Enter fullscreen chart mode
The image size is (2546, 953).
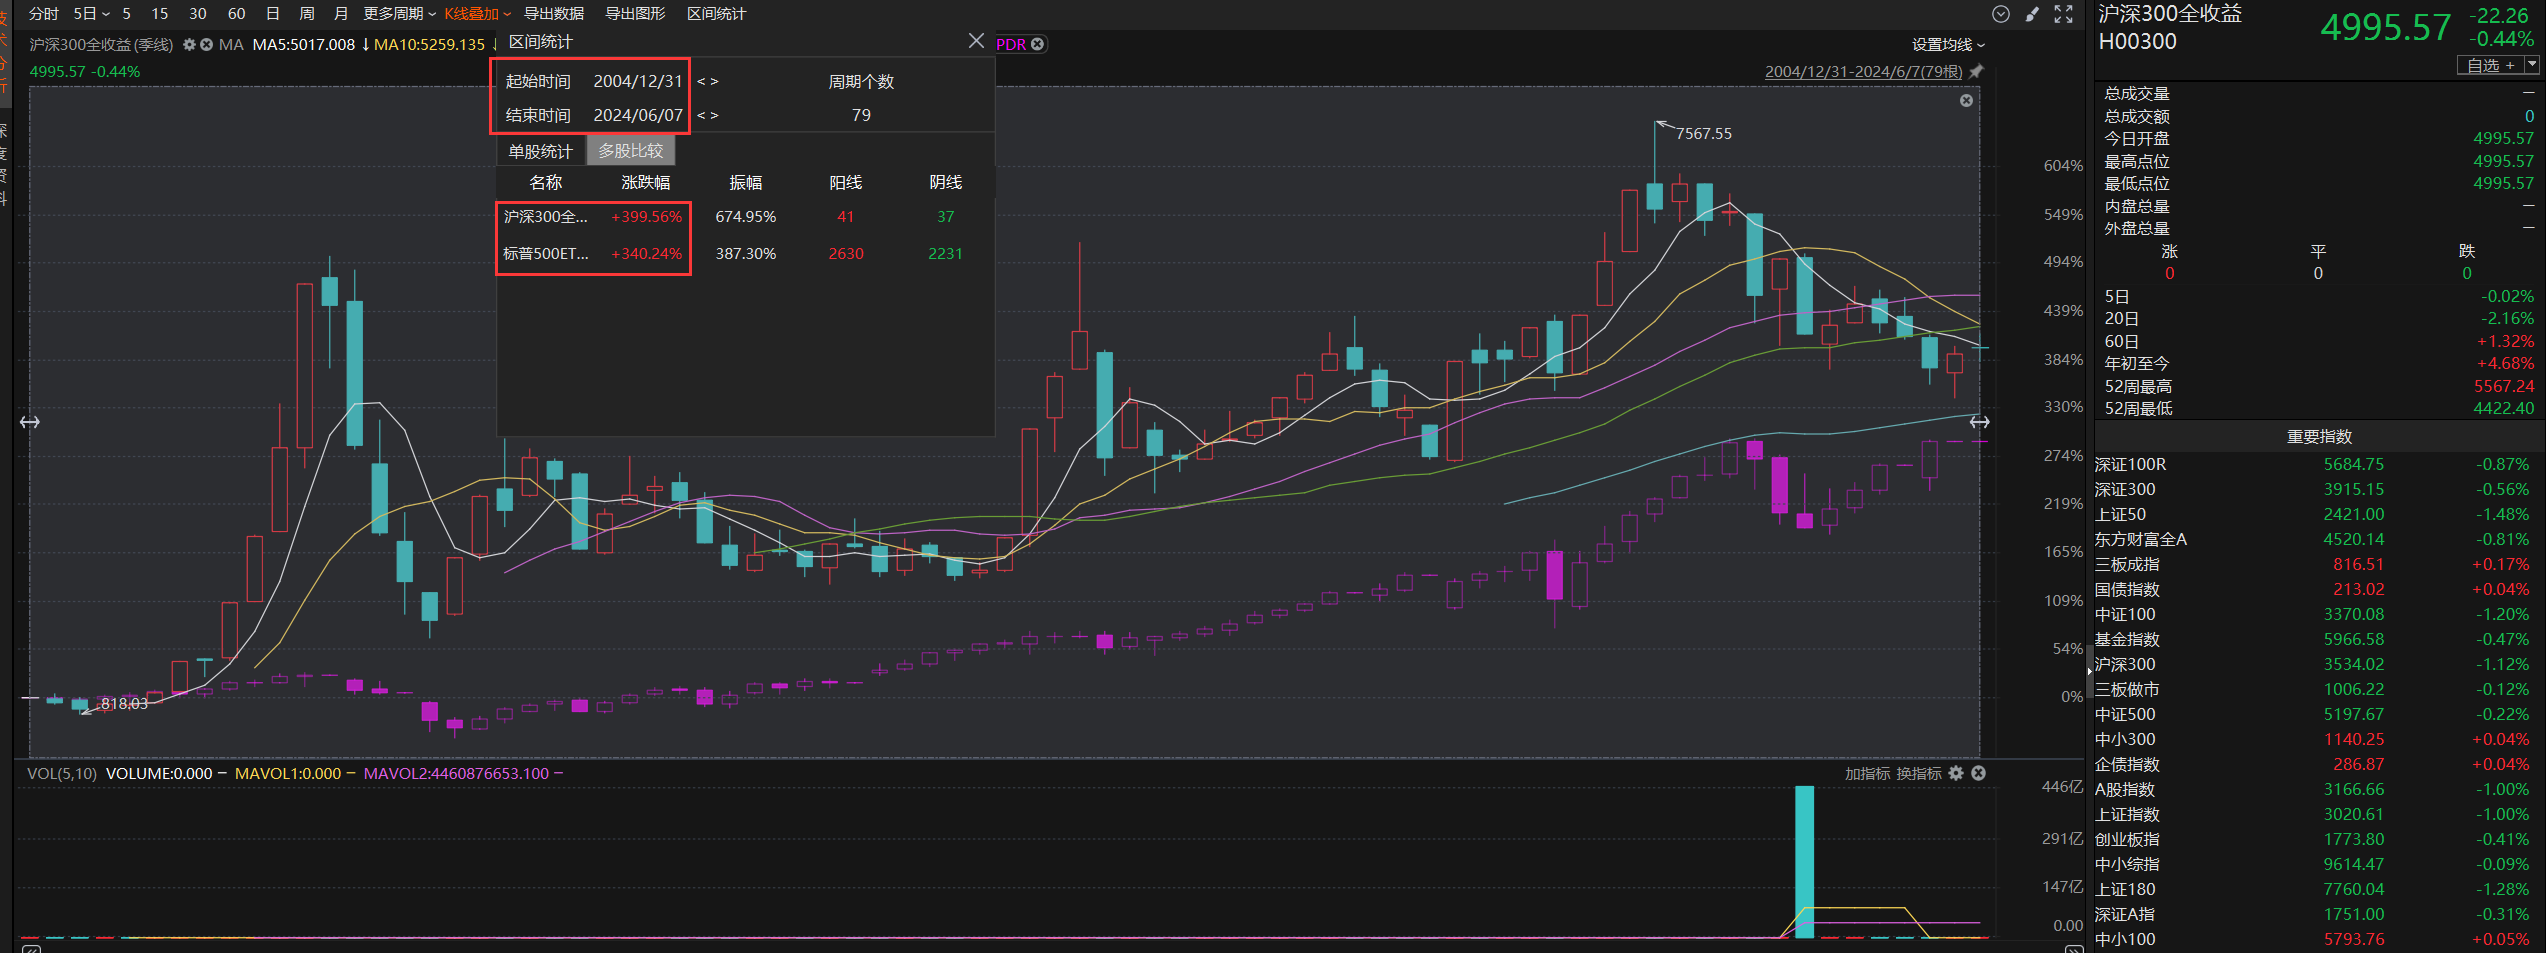(2063, 14)
